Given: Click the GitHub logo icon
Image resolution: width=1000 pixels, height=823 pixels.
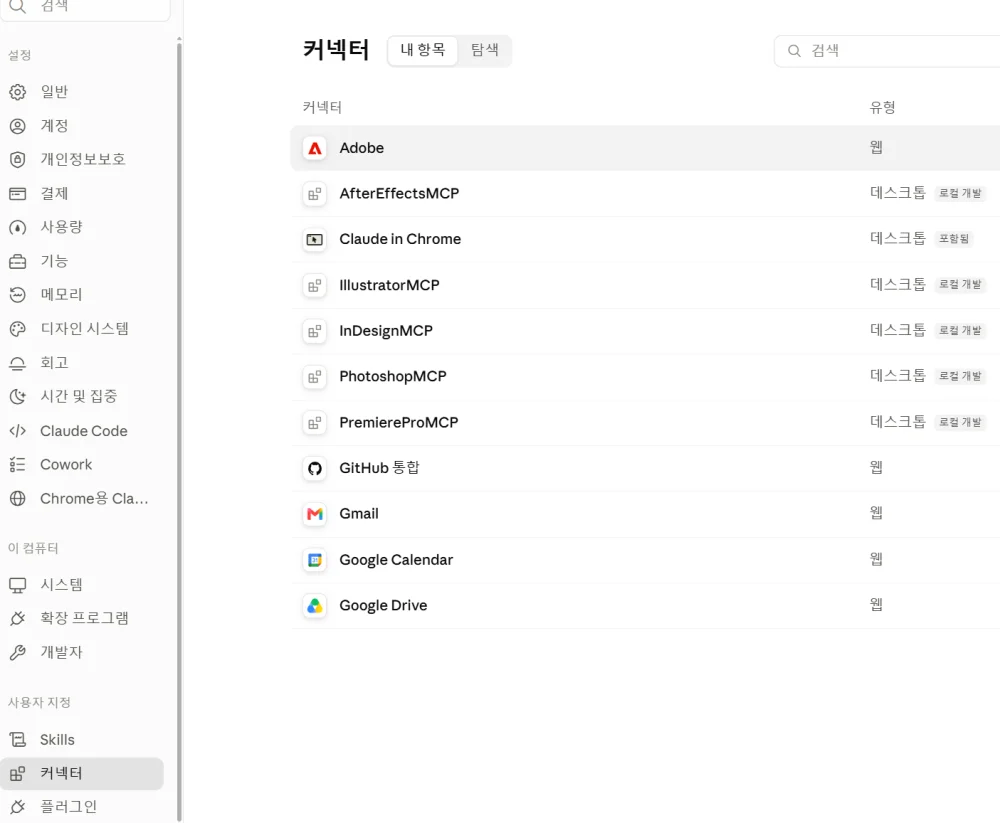Looking at the screenshot, I should point(314,469).
